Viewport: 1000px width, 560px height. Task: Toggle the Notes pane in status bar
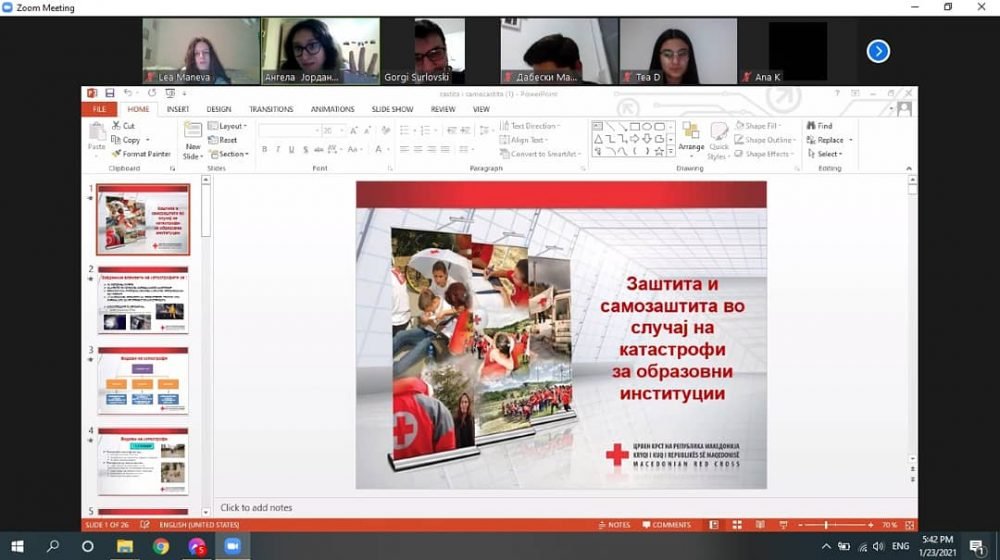[615, 525]
